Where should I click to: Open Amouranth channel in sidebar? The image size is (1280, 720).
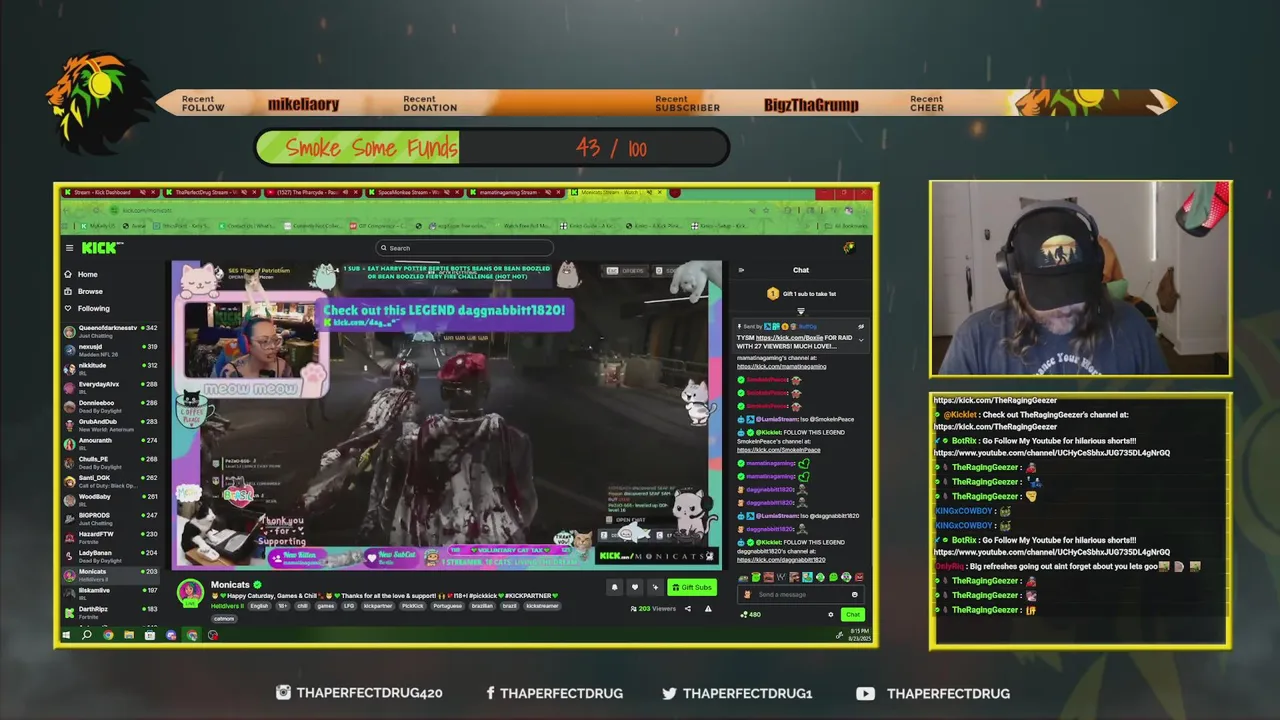point(112,443)
